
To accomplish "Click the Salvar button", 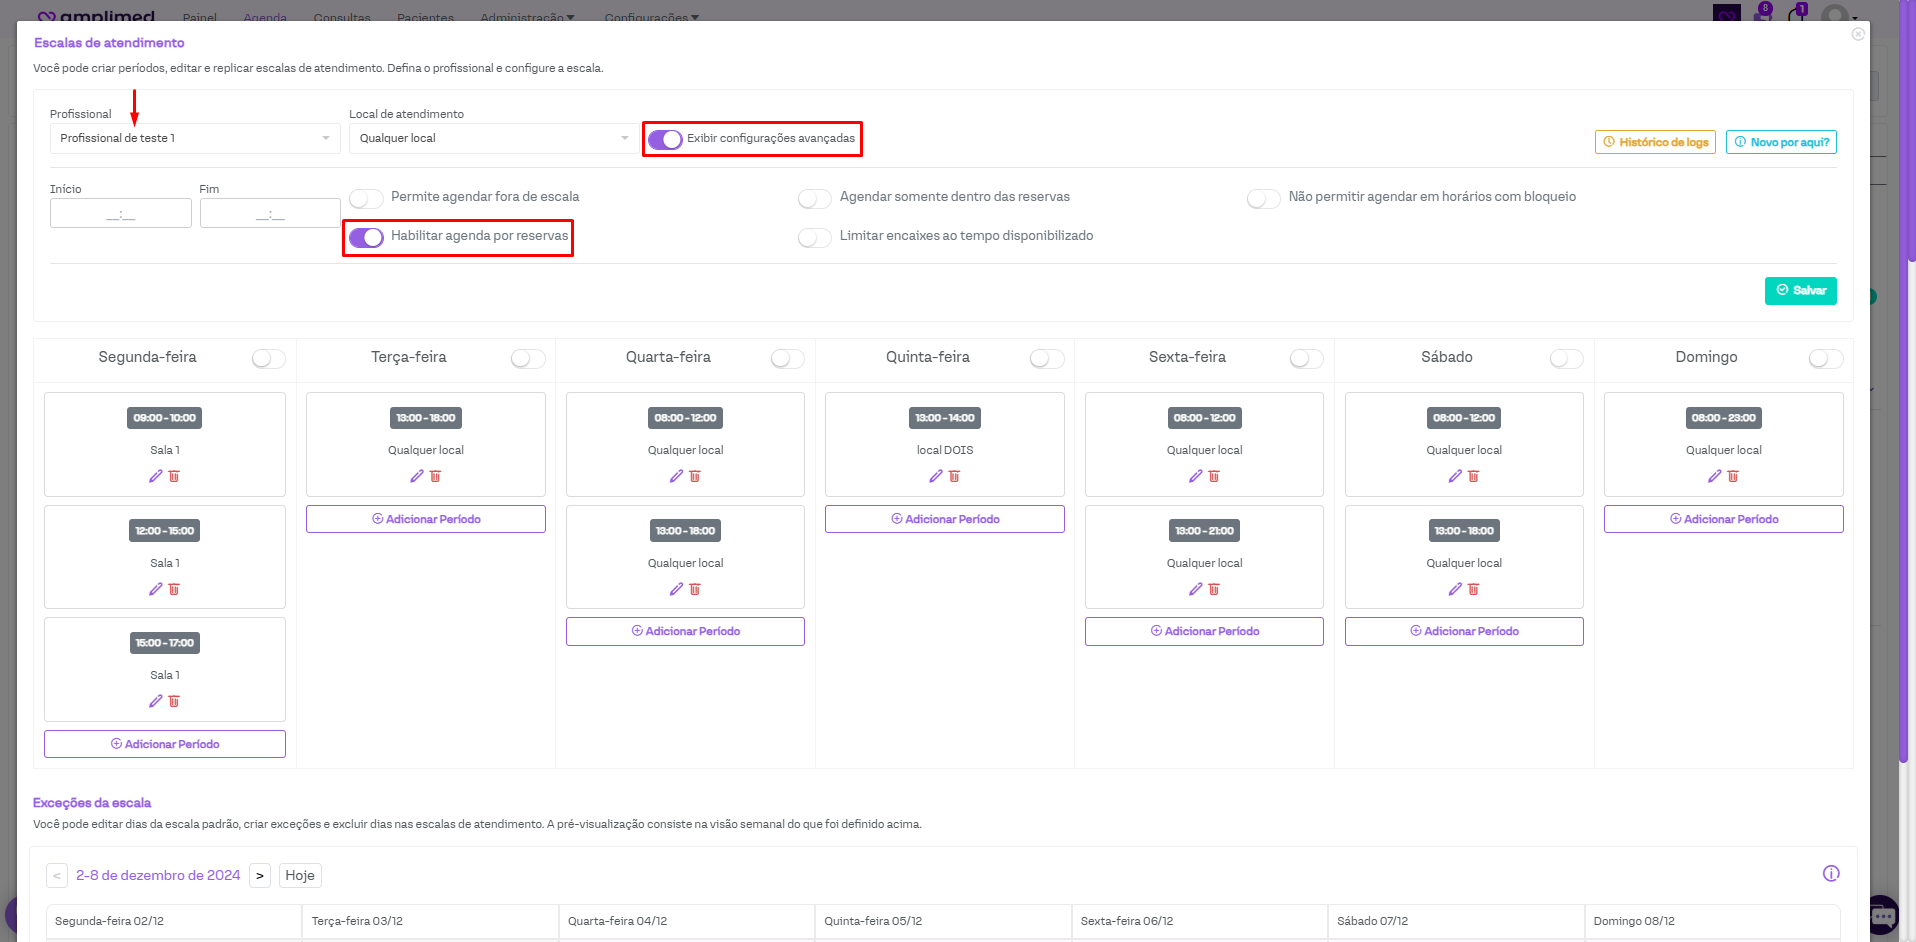I will [x=1800, y=291].
